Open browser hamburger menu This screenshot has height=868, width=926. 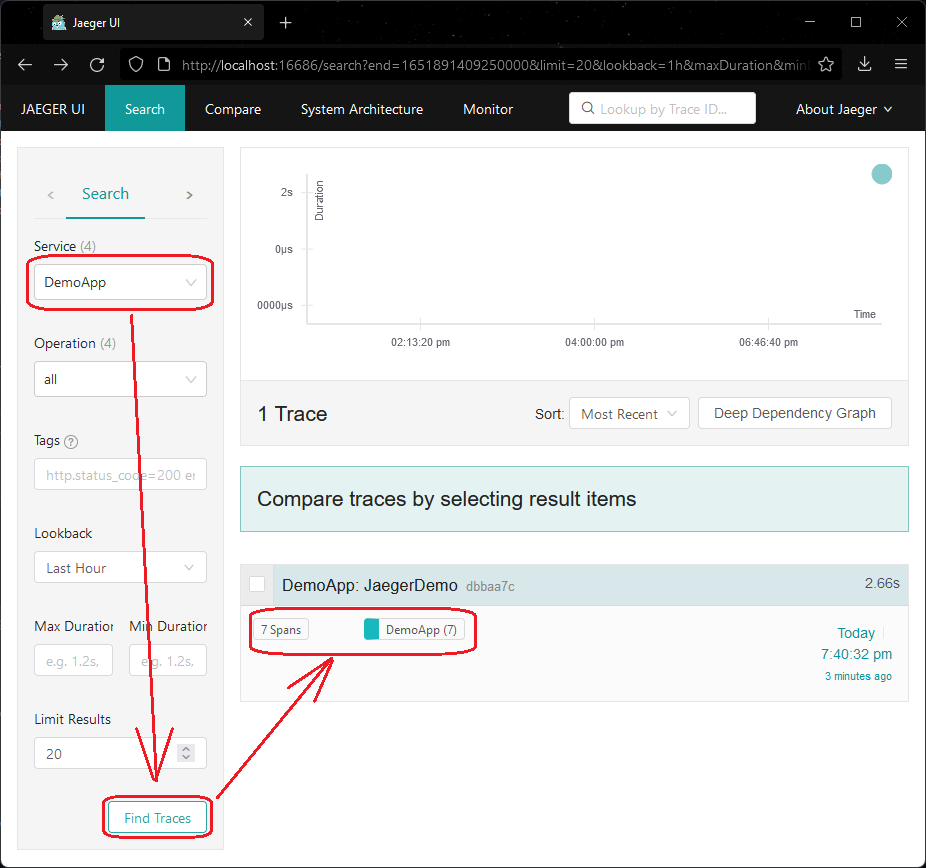pos(901,64)
